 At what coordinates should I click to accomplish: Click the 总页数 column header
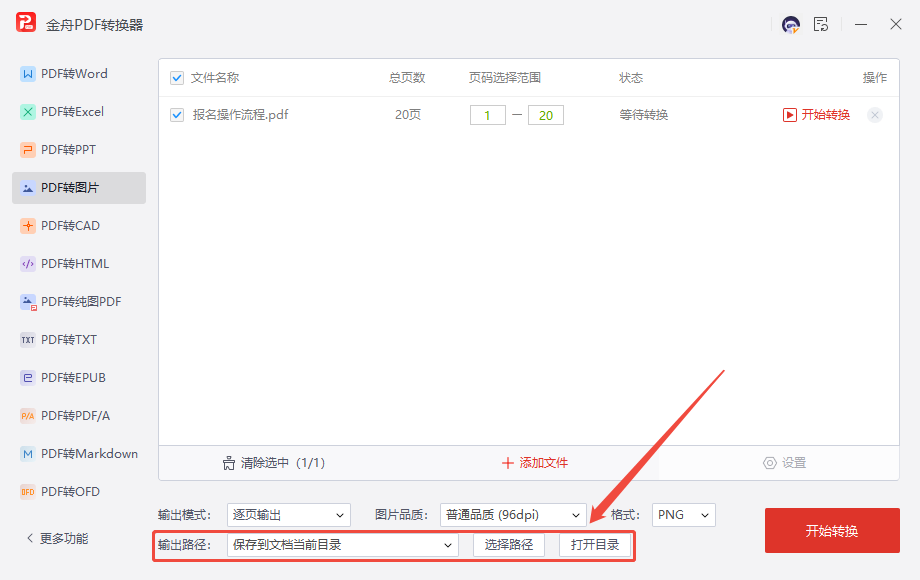pos(407,78)
